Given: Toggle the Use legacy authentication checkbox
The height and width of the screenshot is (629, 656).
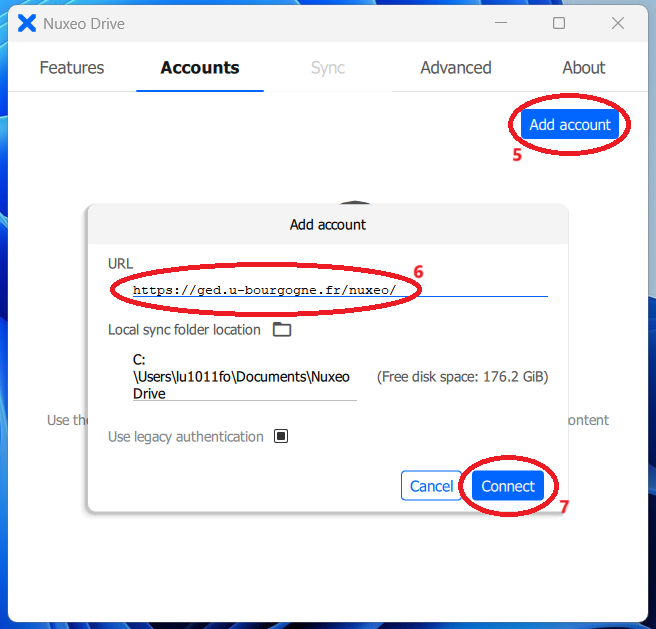Looking at the screenshot, I should 281,436.
